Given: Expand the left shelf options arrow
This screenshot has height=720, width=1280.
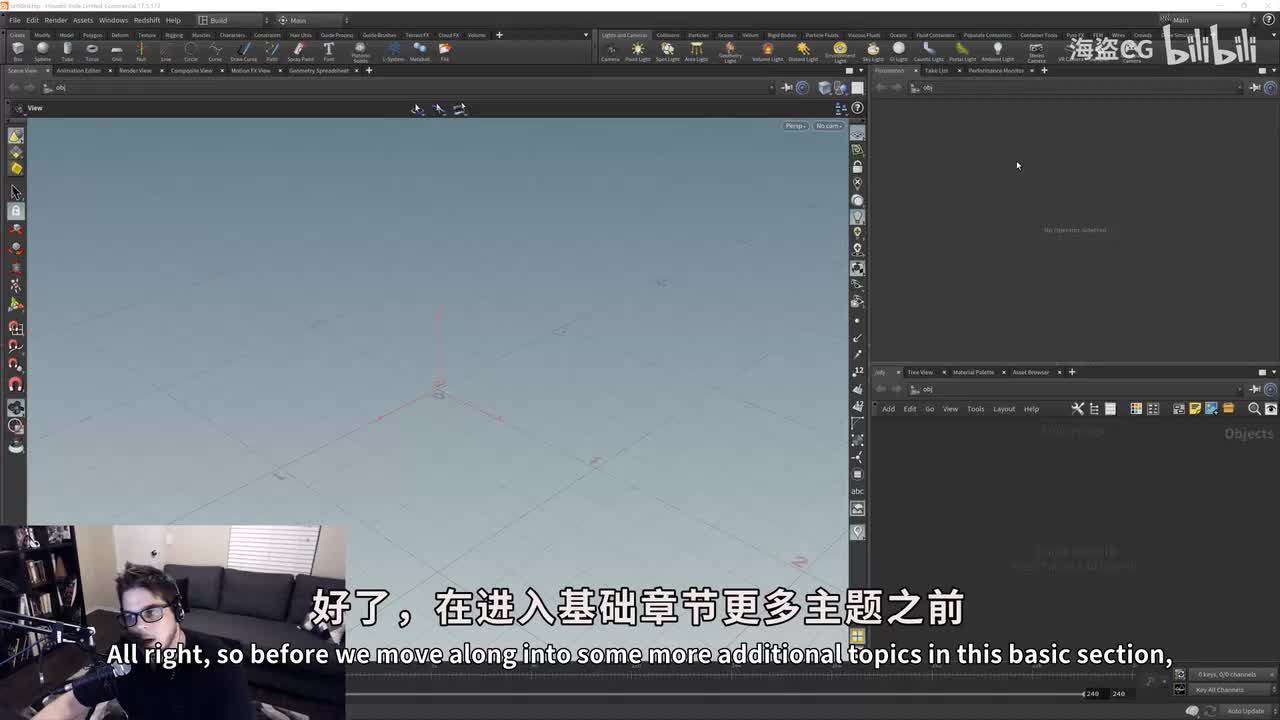Looking at the screenshot, I should 586,35.
